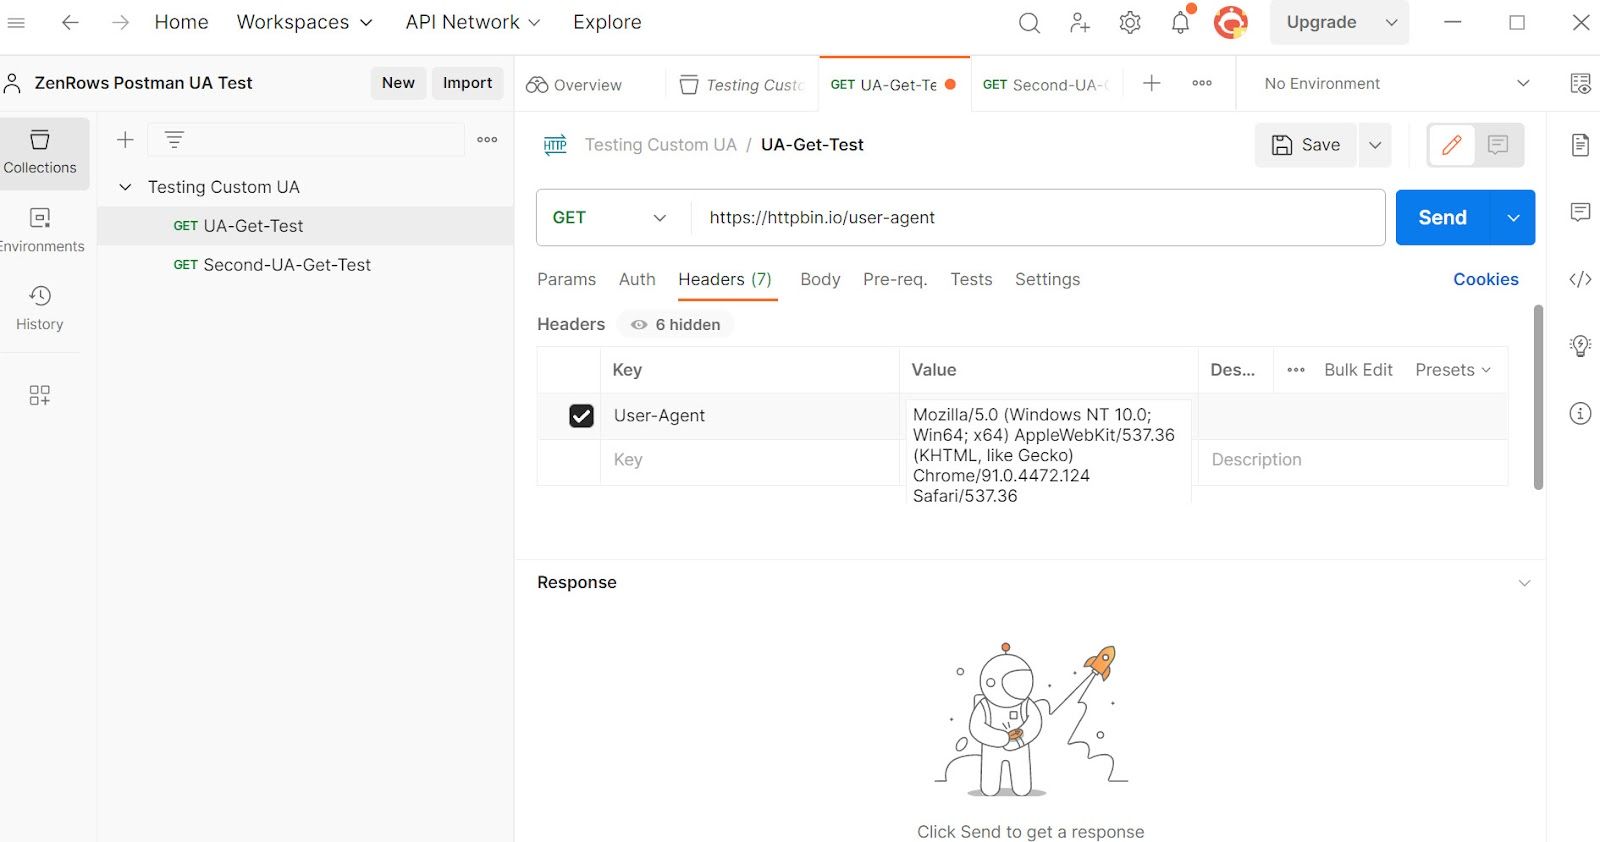Click the New button
The height and width of the screenshot is (842, 1600).
click(398, 83)
